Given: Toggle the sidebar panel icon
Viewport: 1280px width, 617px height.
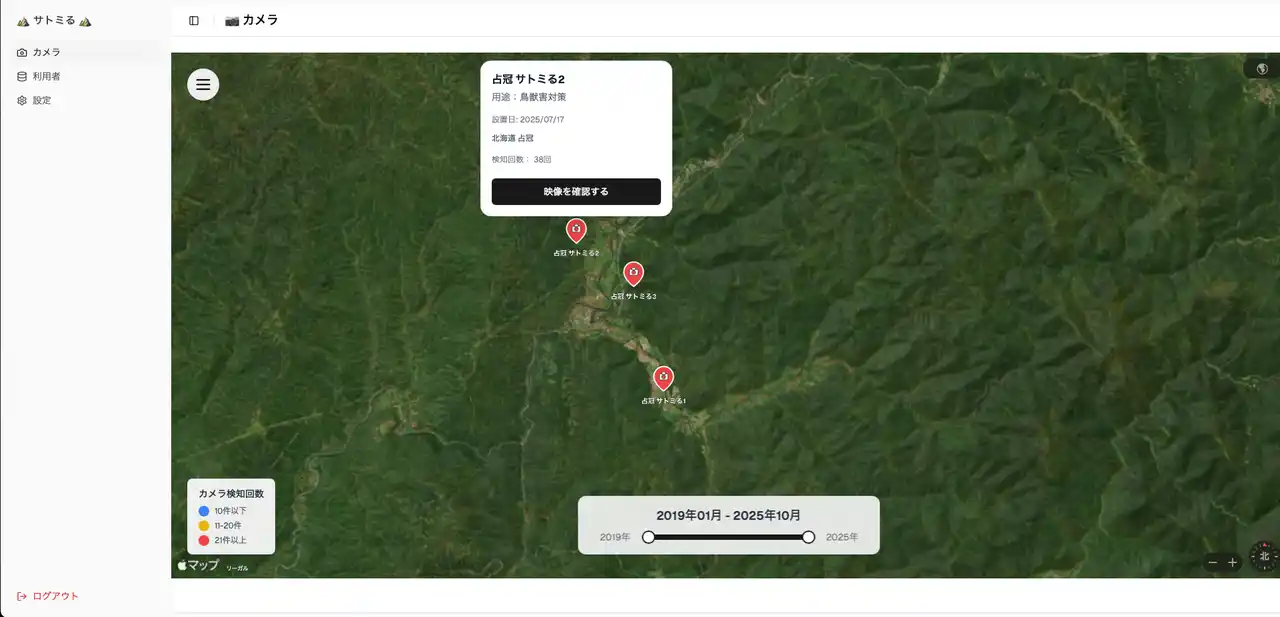Looking at the screenshot, I should pos(194,20).
